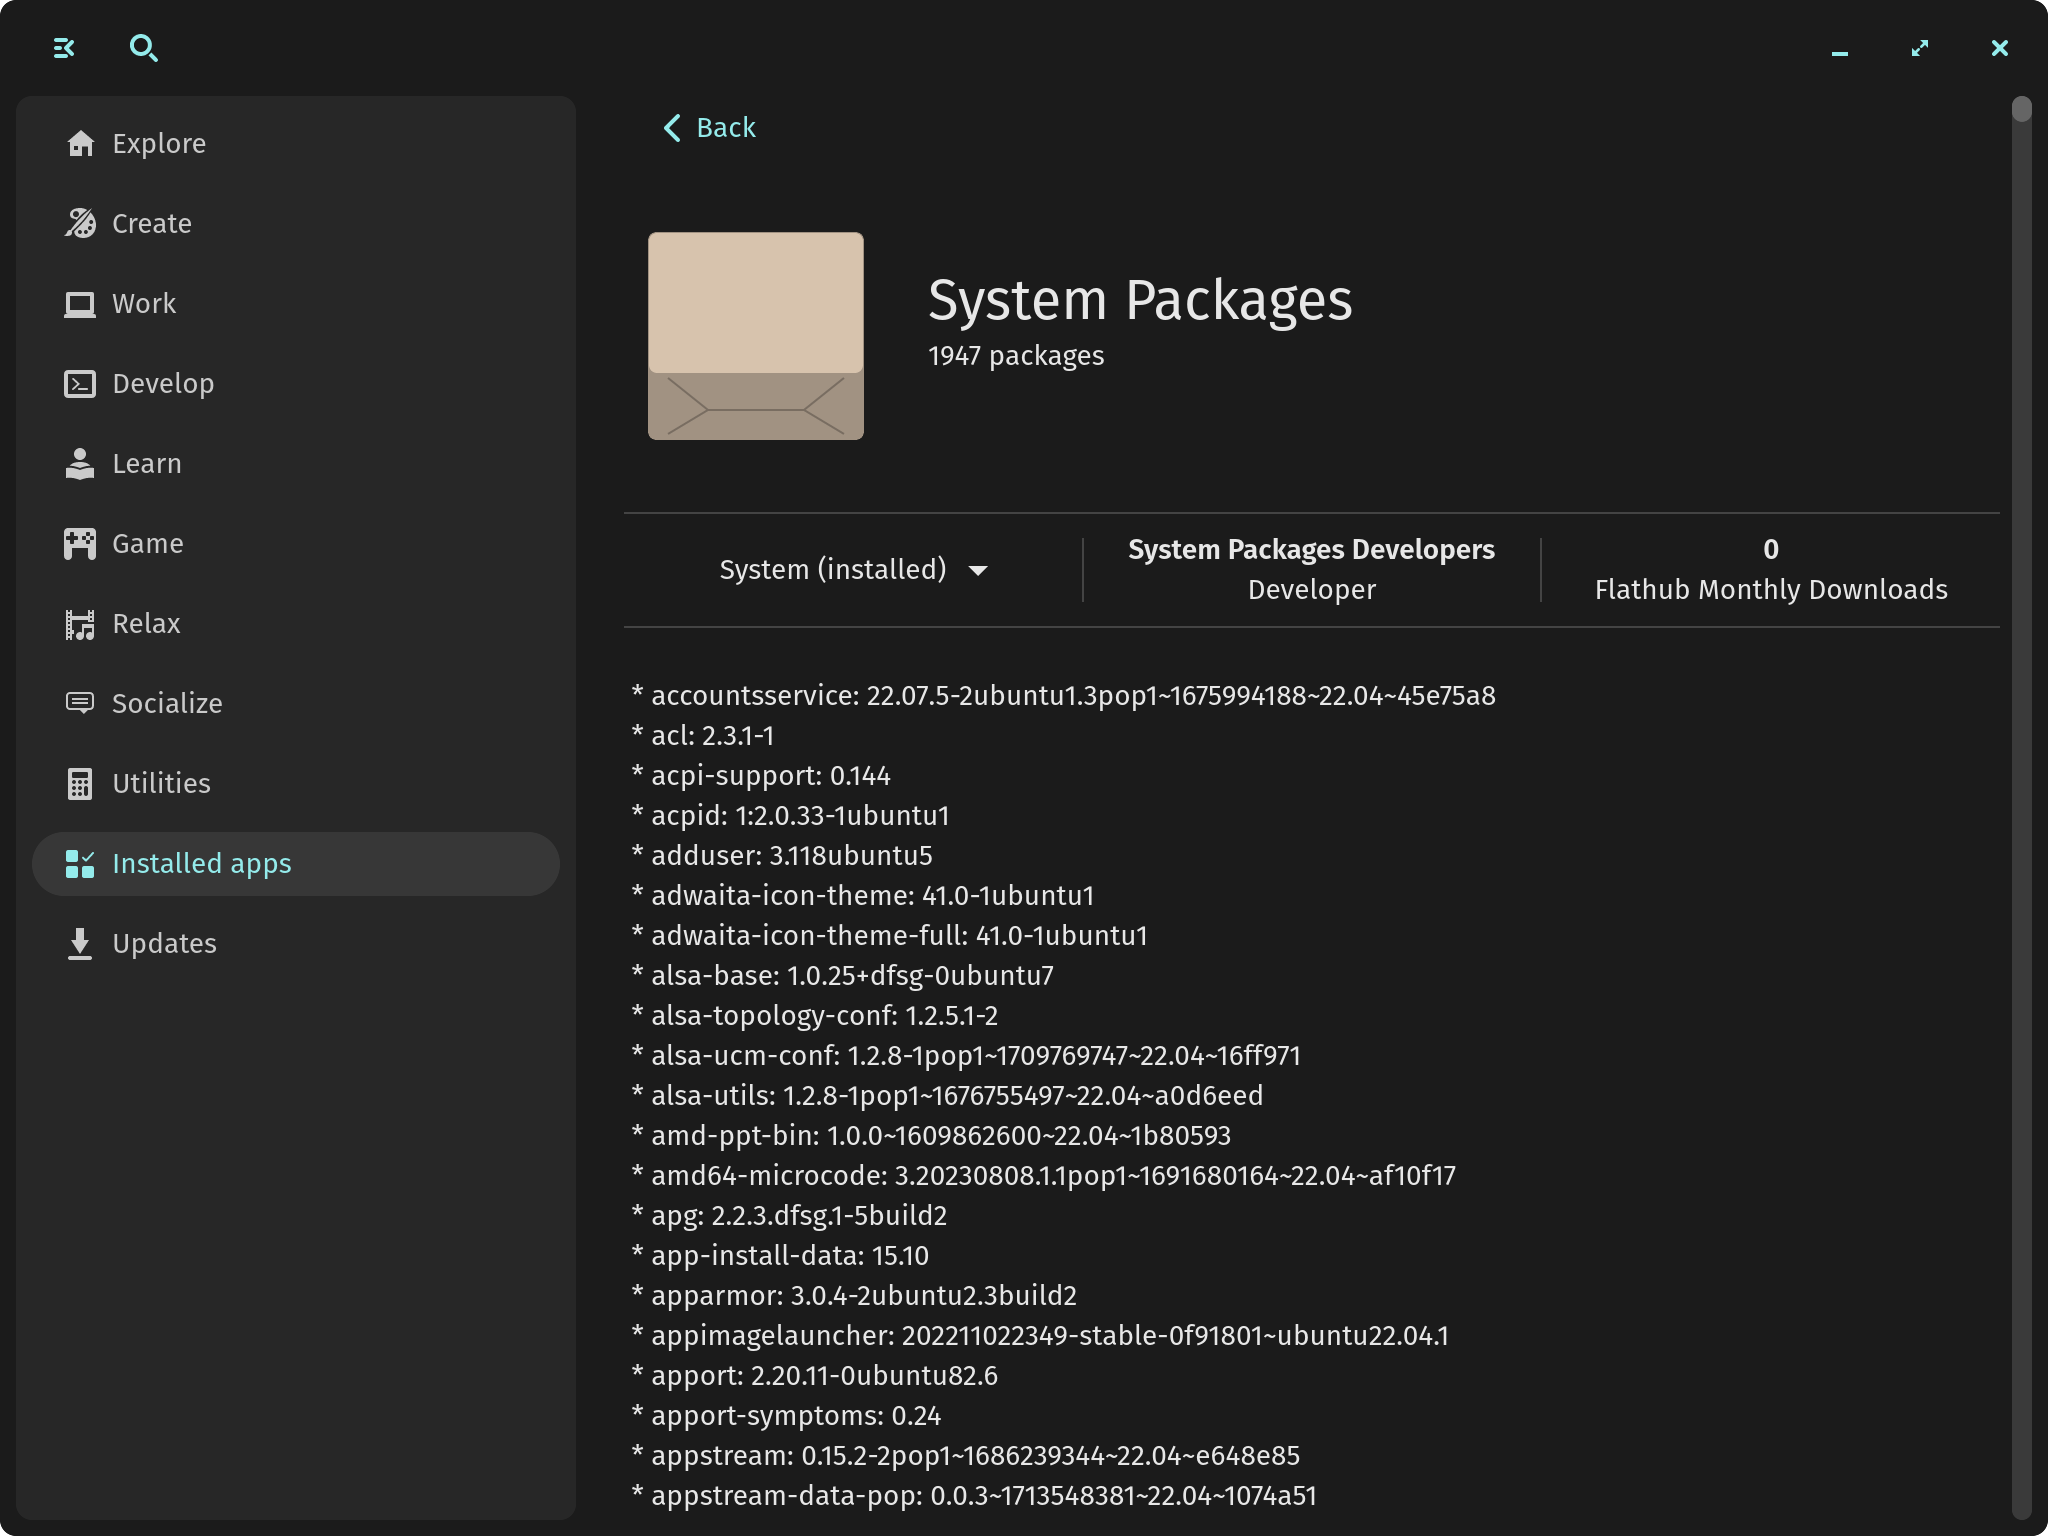Click the app-install-data: 15.10 line
The image size is (2048, 1536).
(x=781, y=1256)
